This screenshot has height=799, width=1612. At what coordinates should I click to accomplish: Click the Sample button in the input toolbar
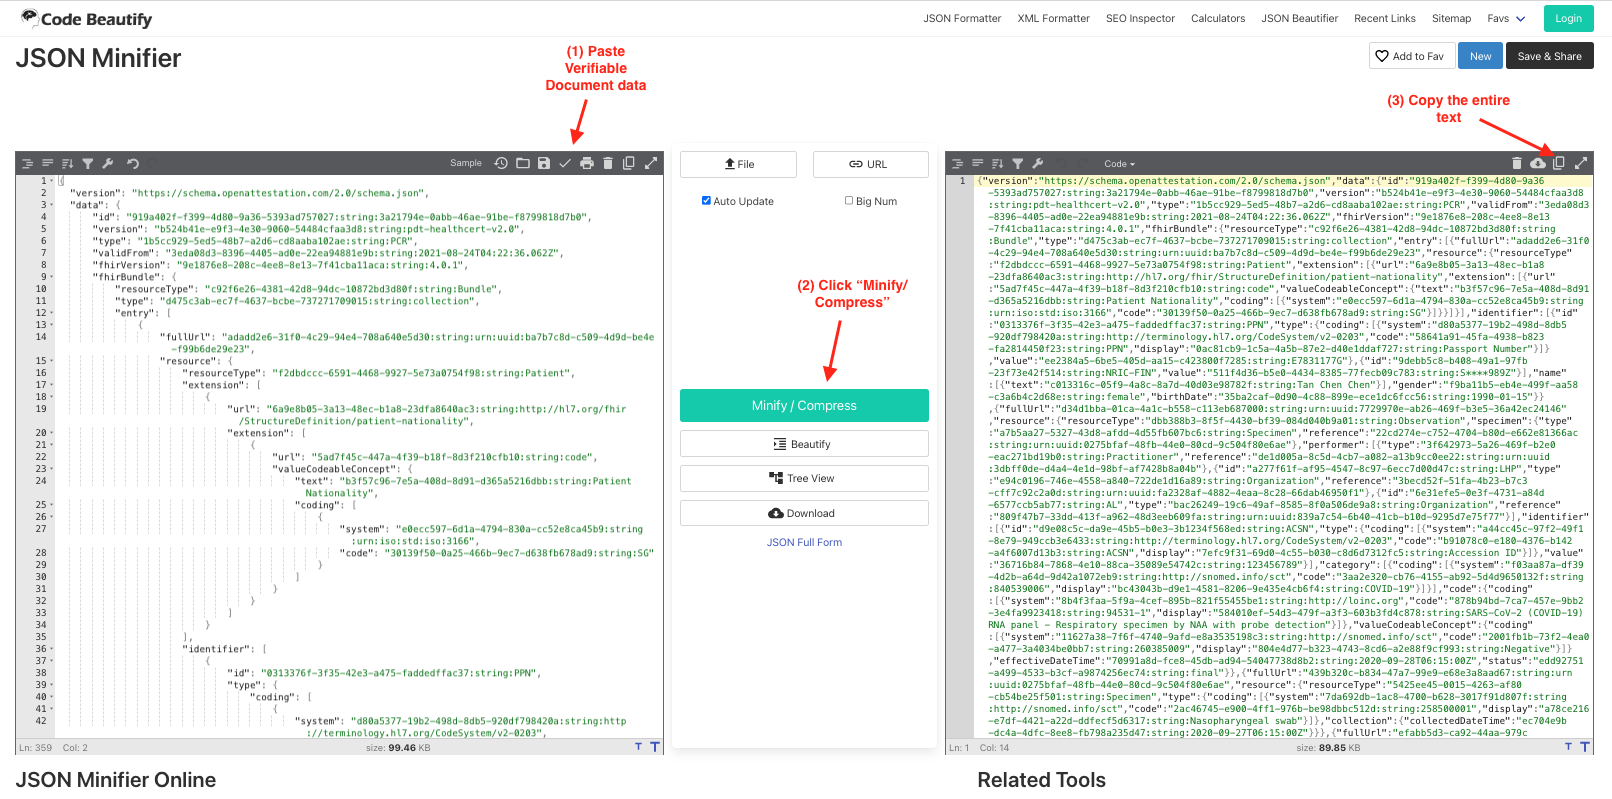click(x=466, y=163)
